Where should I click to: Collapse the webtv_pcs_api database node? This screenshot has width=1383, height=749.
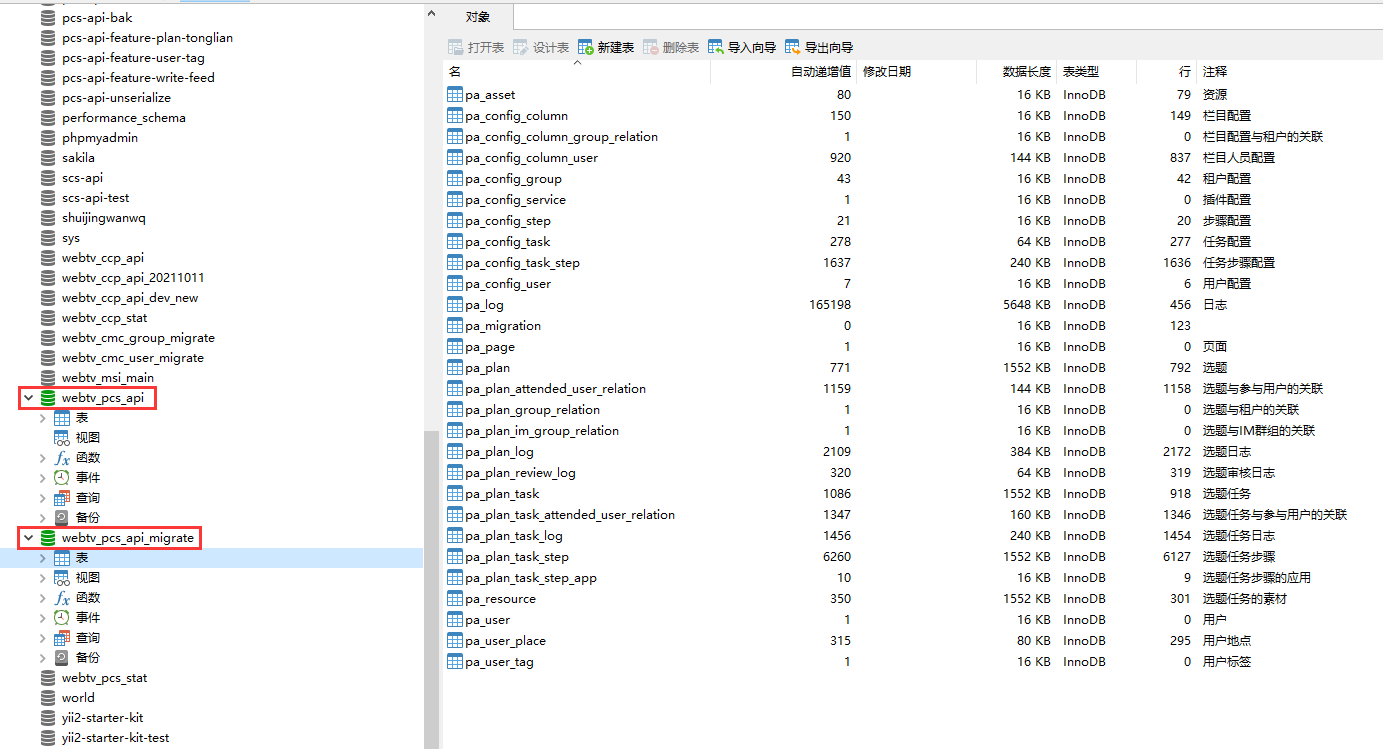[x=28, y=398]
